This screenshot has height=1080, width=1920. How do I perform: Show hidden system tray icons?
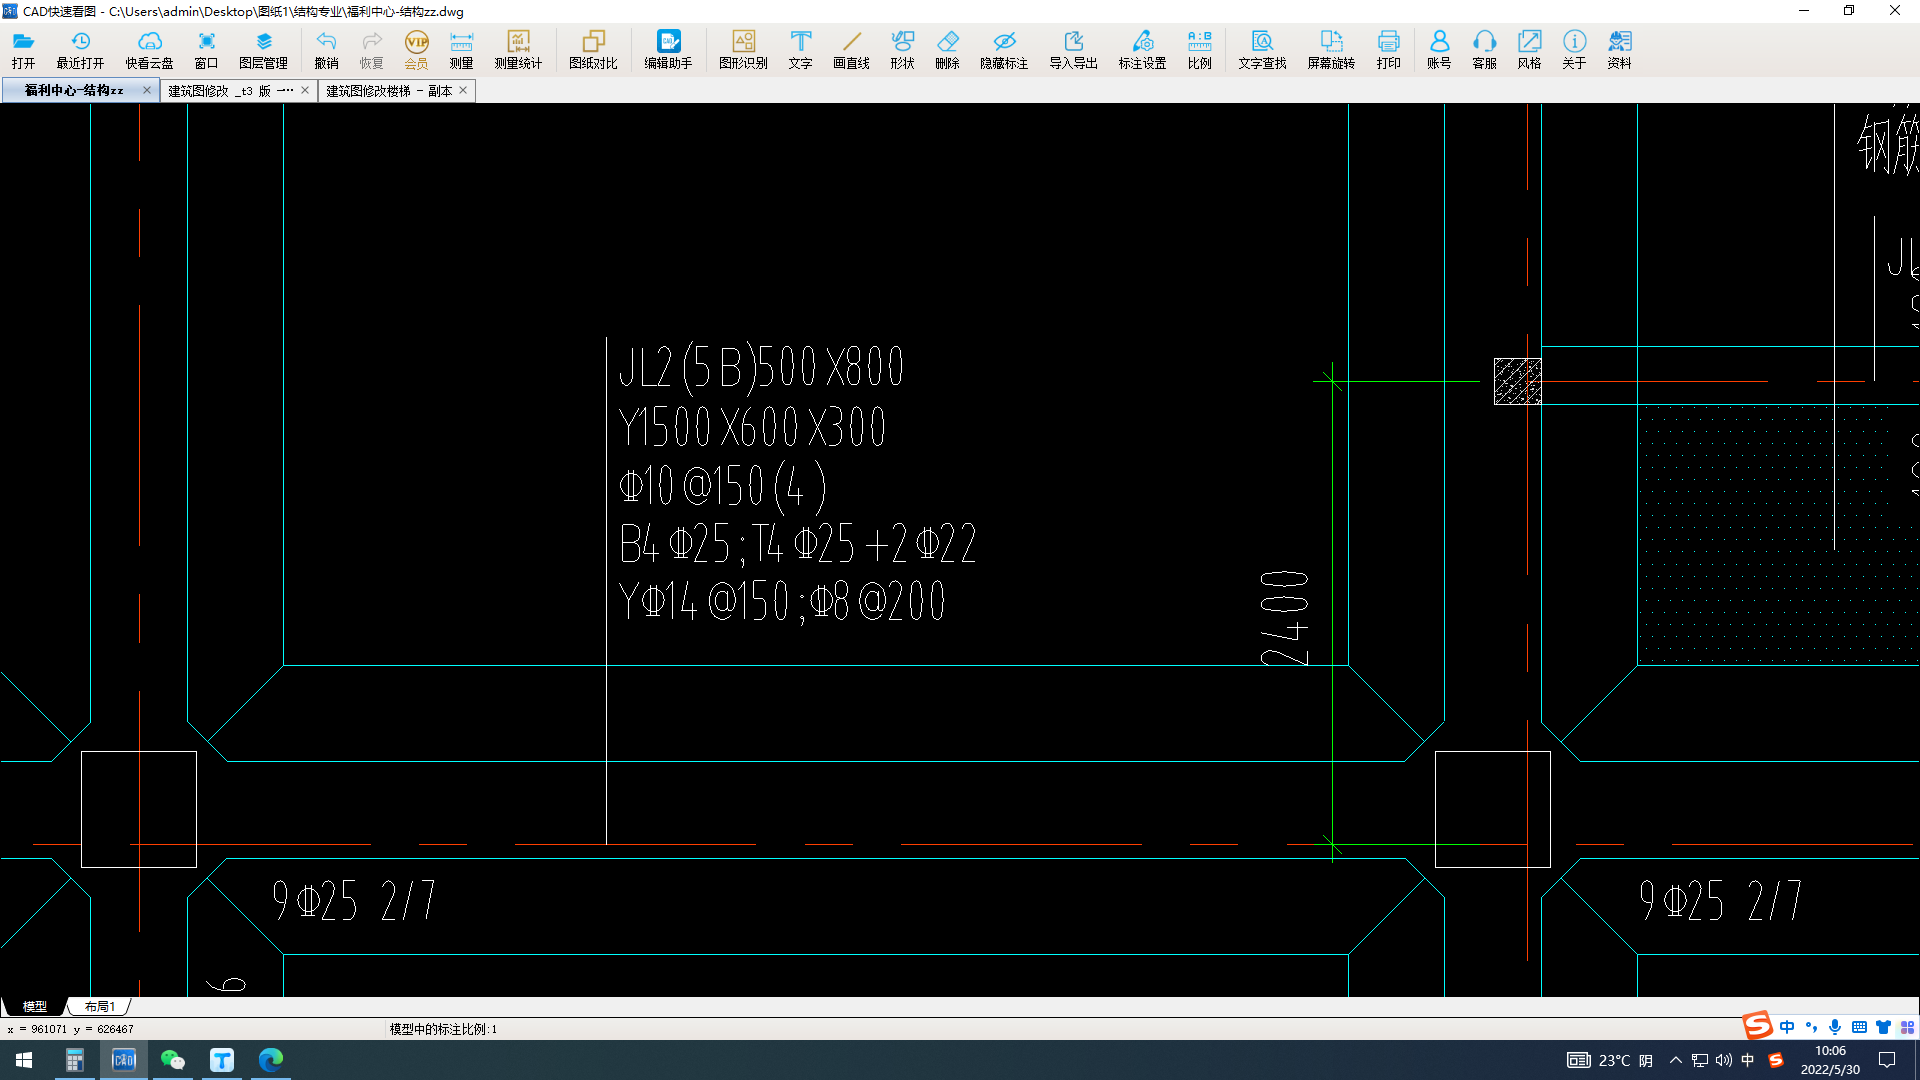click(1676, 1060)
